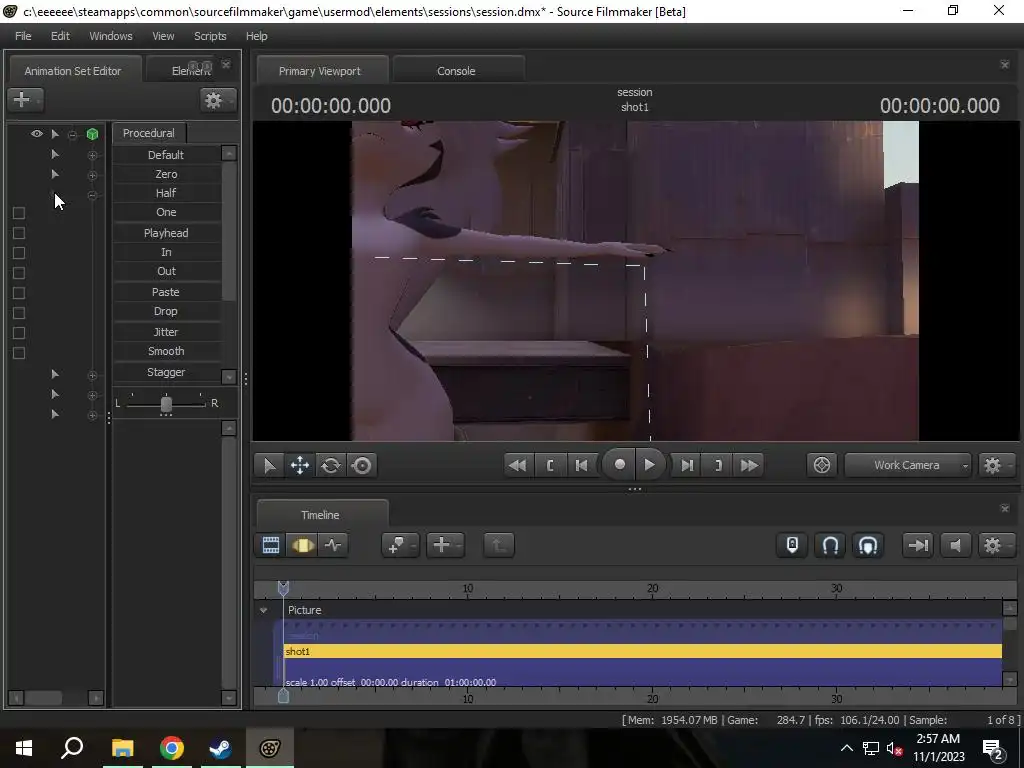The height and width of the screenshot is (768, 1024).
Task: Open Steam from the Windows taskbar
Action: pyautogui.click(x=220, y=748)
